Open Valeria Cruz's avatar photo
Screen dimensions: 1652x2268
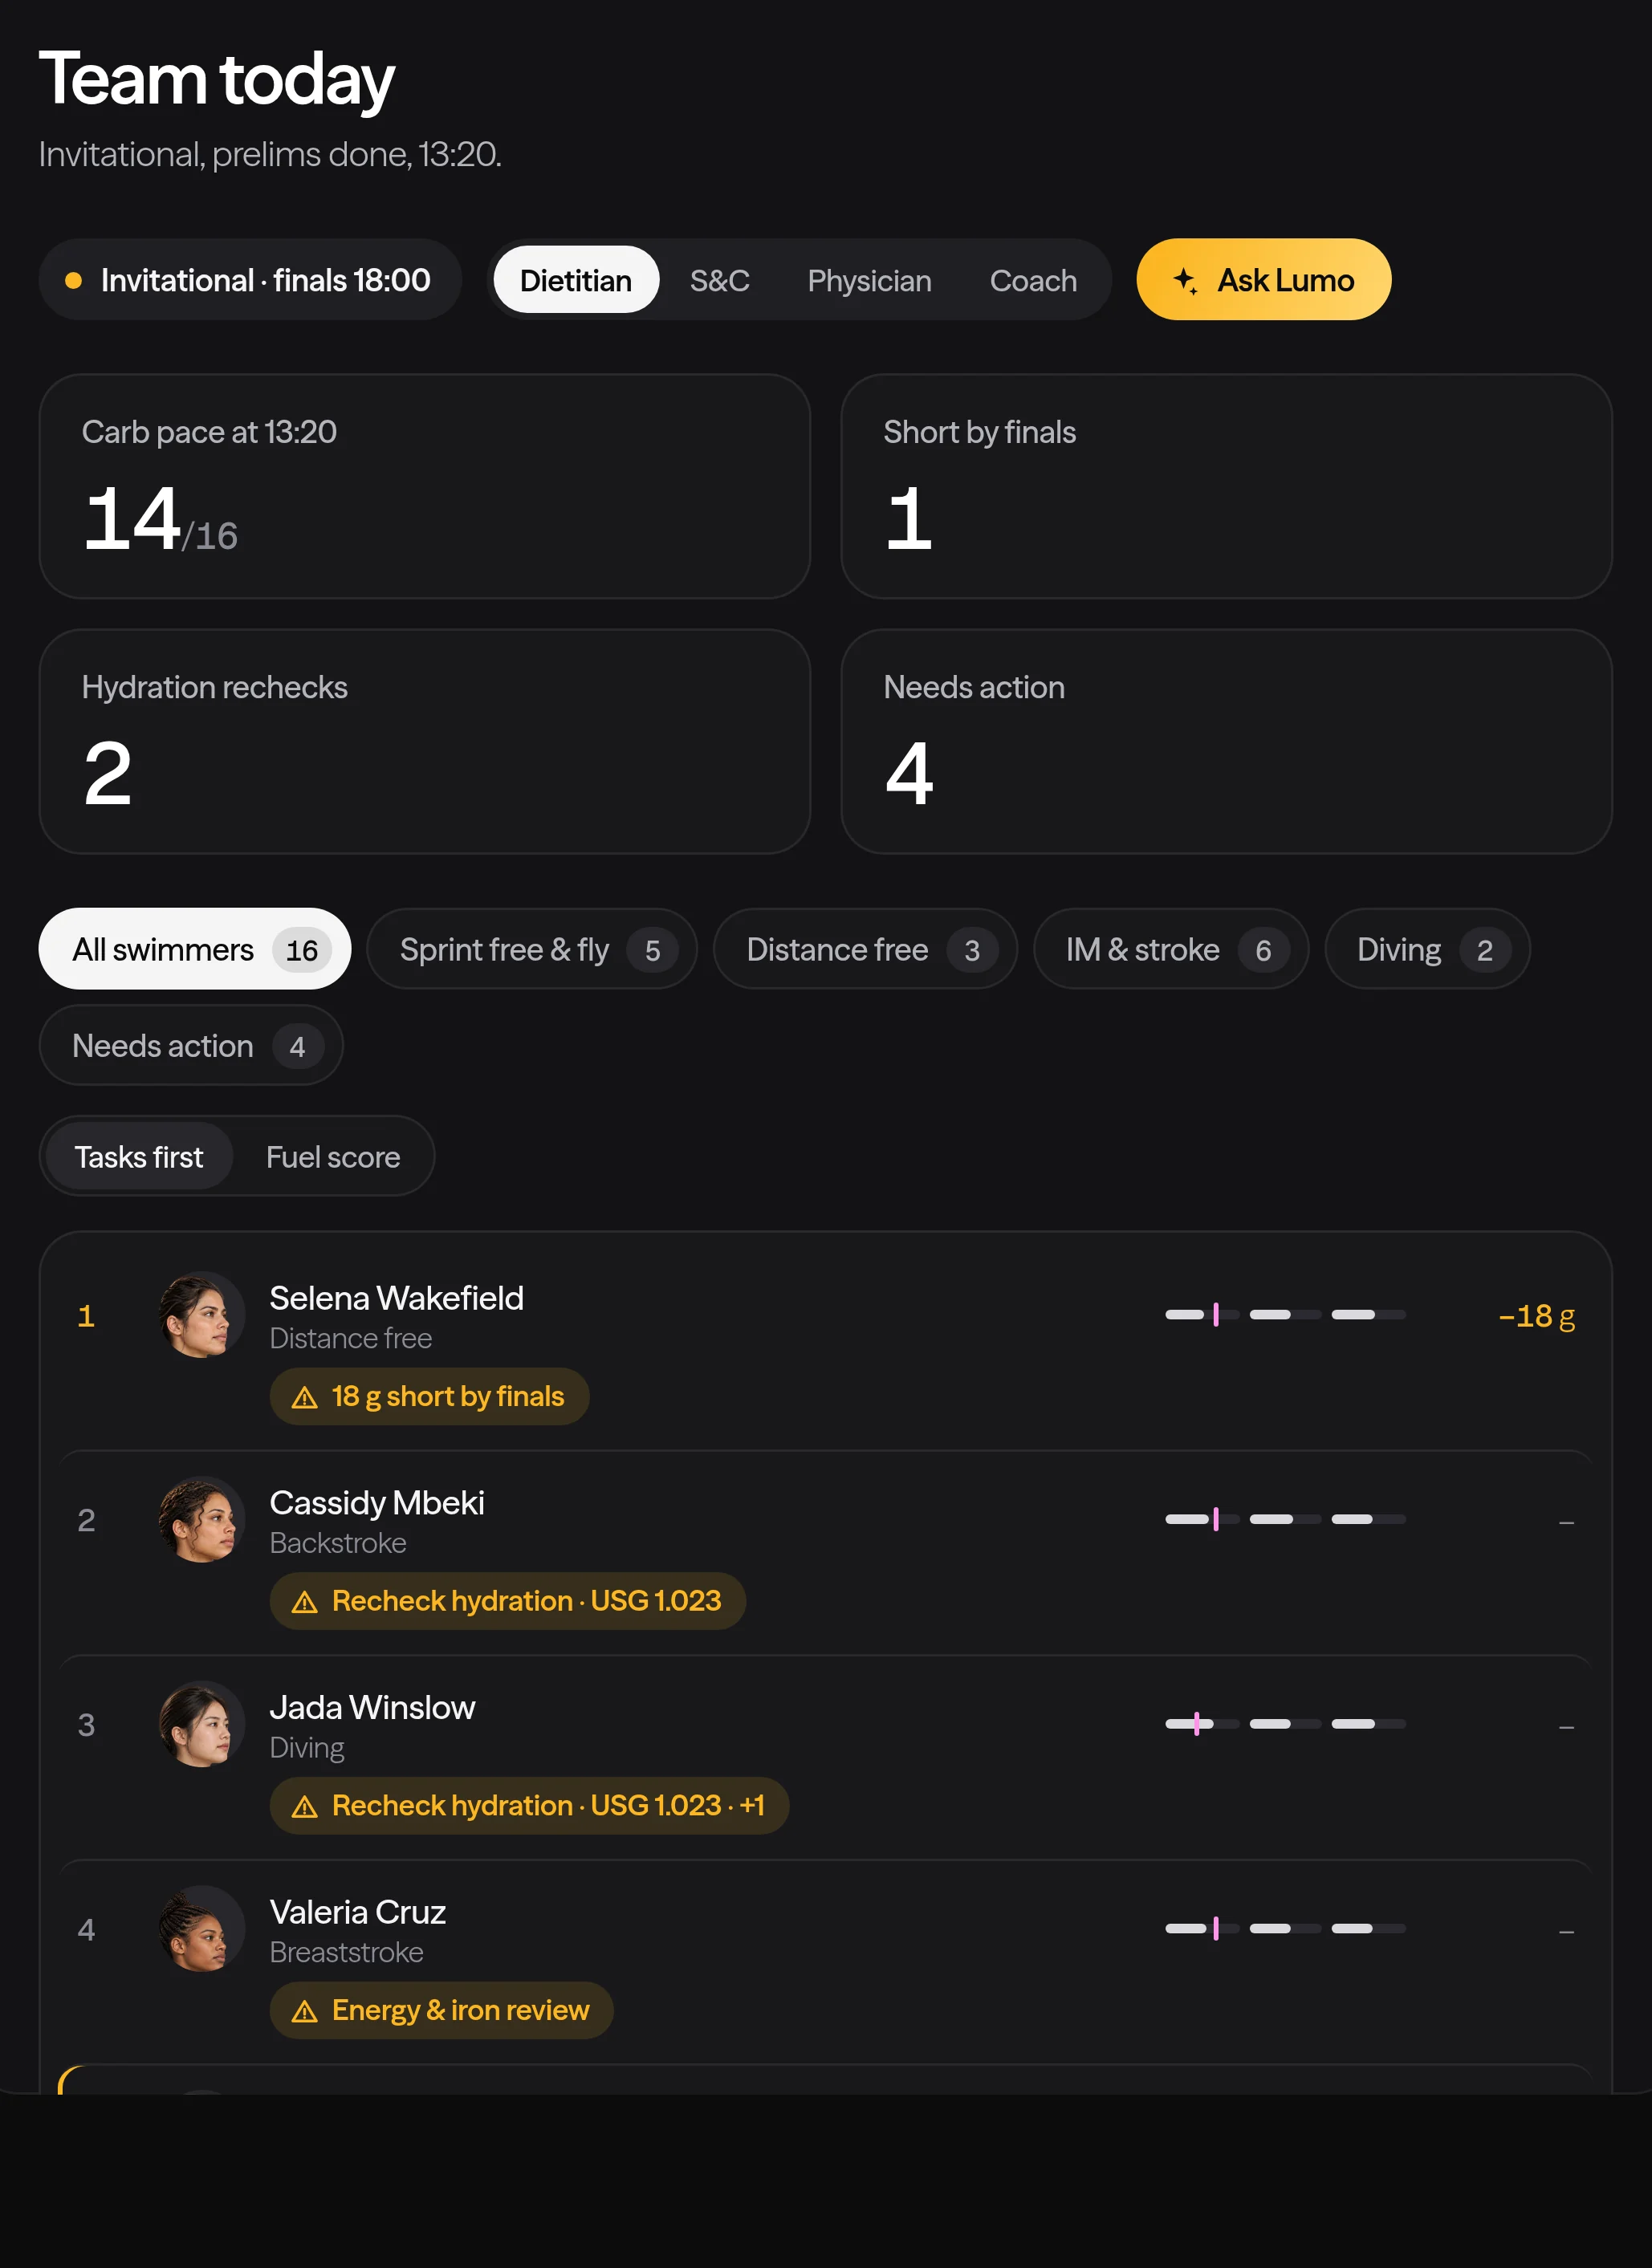coord(202,1928)
